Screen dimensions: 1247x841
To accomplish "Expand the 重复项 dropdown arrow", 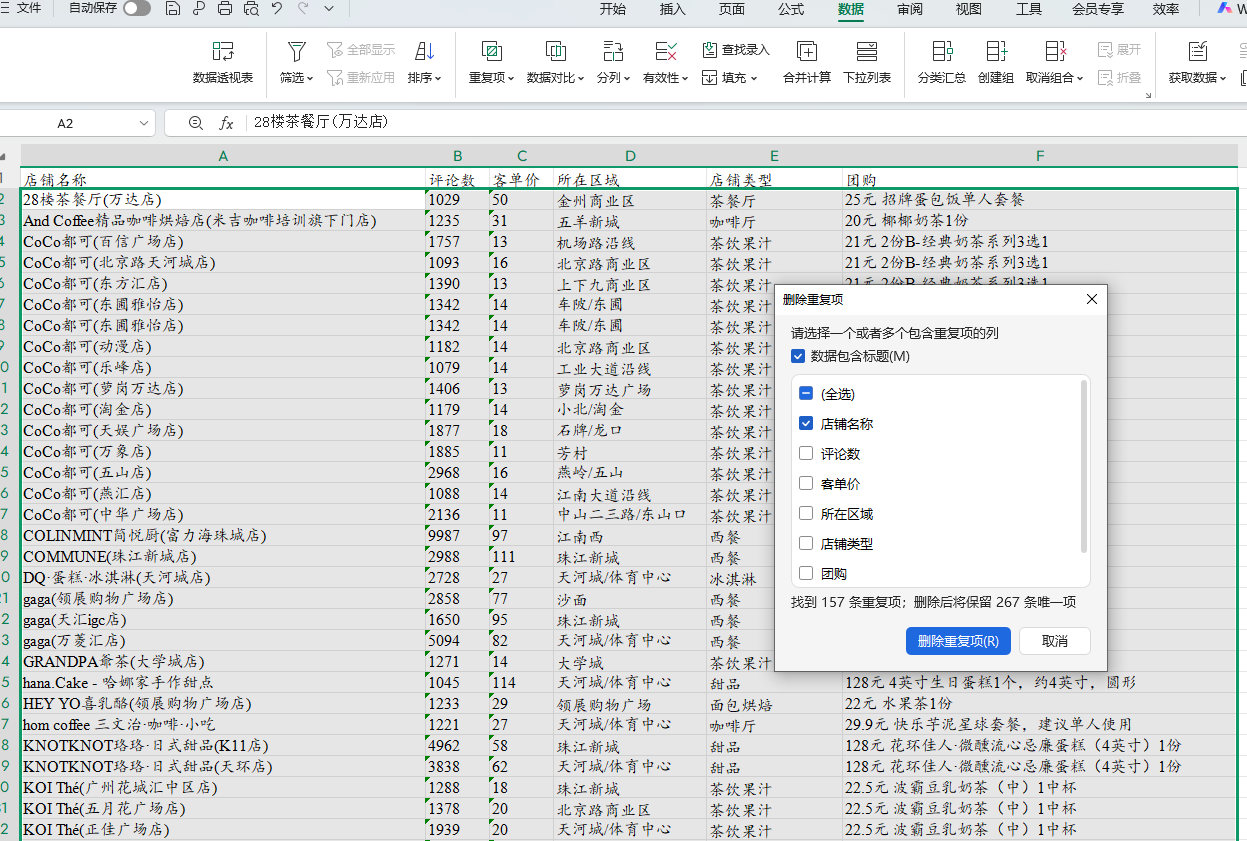I will click(x=512, y=78).
